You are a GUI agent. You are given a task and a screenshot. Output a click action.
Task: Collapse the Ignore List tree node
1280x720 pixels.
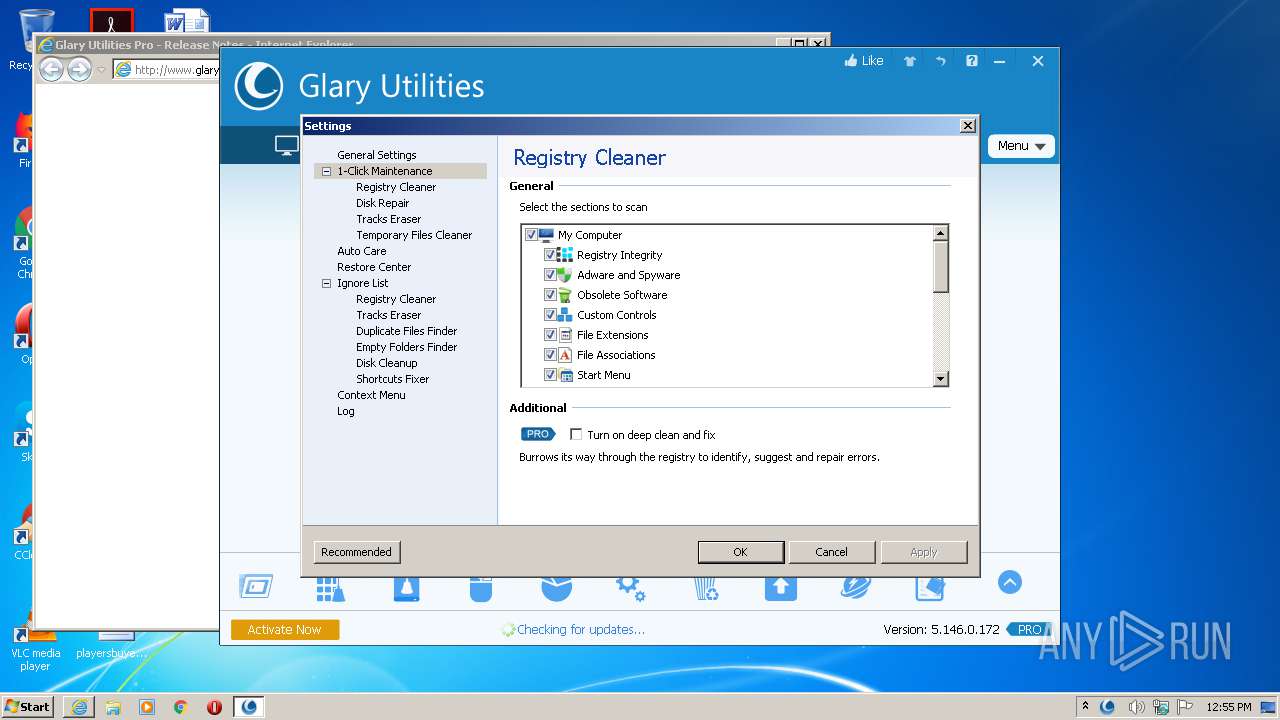tap(326, 283)
